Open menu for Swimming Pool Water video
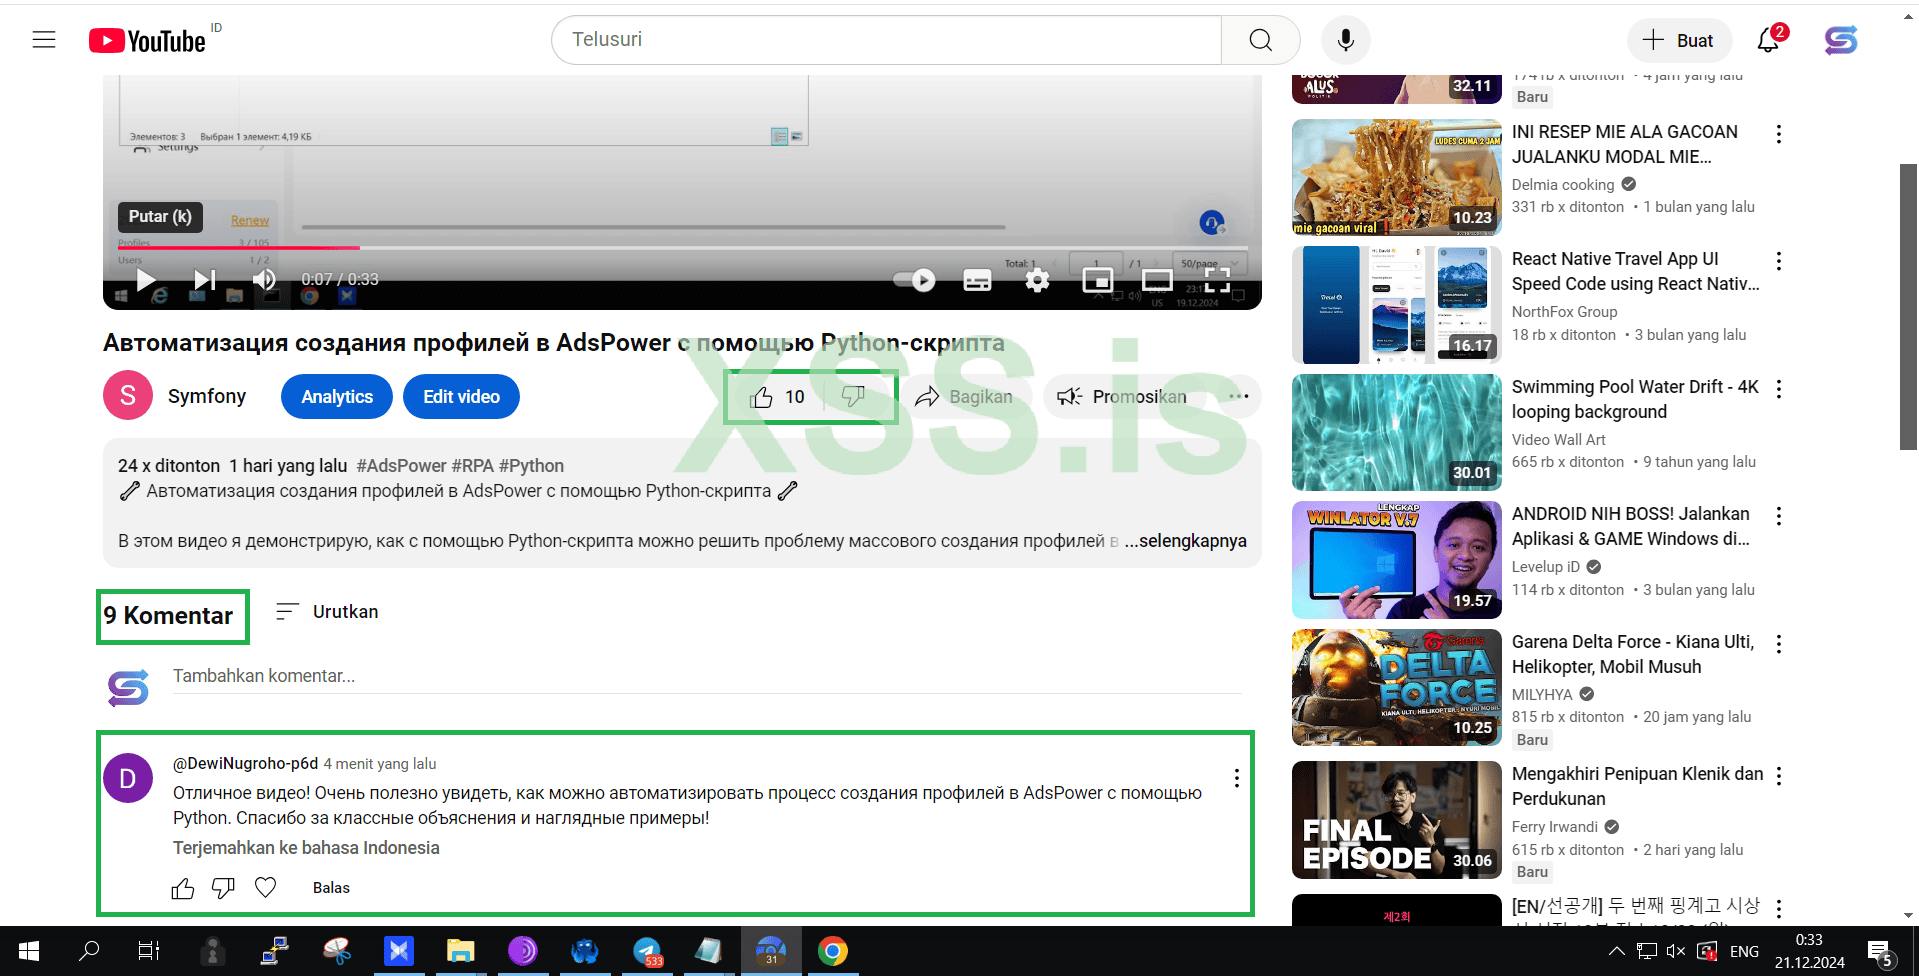Screen dimensions: 1919x976 [1779, 389]
